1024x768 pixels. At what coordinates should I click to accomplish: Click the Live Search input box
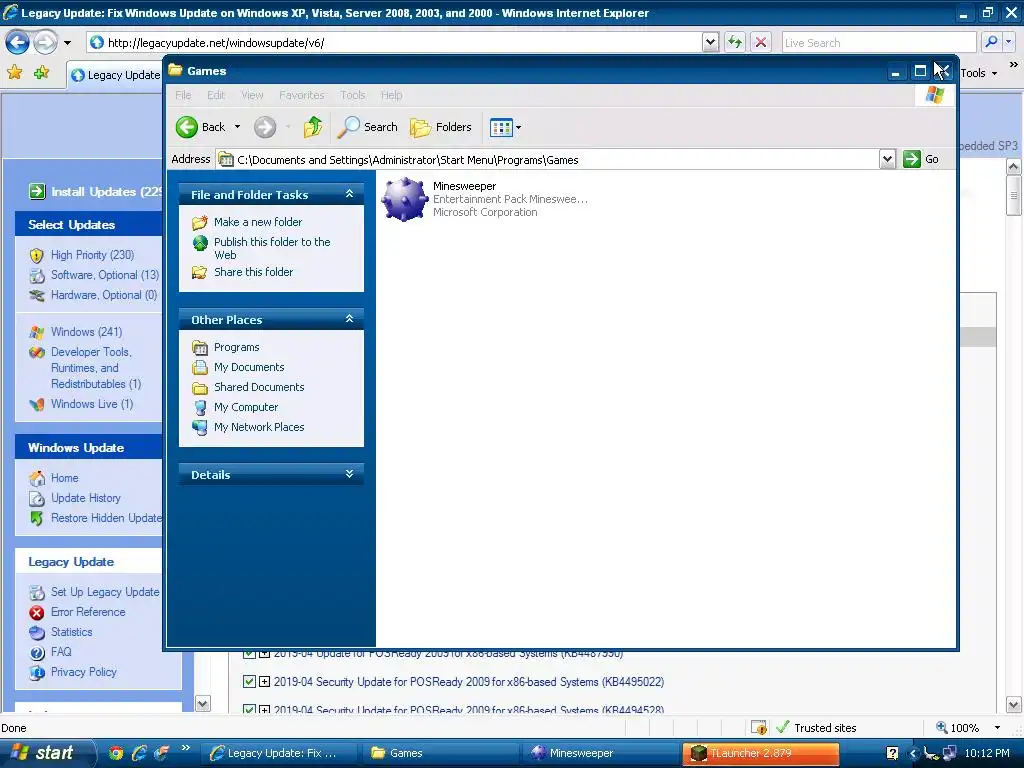click(878, 42)
